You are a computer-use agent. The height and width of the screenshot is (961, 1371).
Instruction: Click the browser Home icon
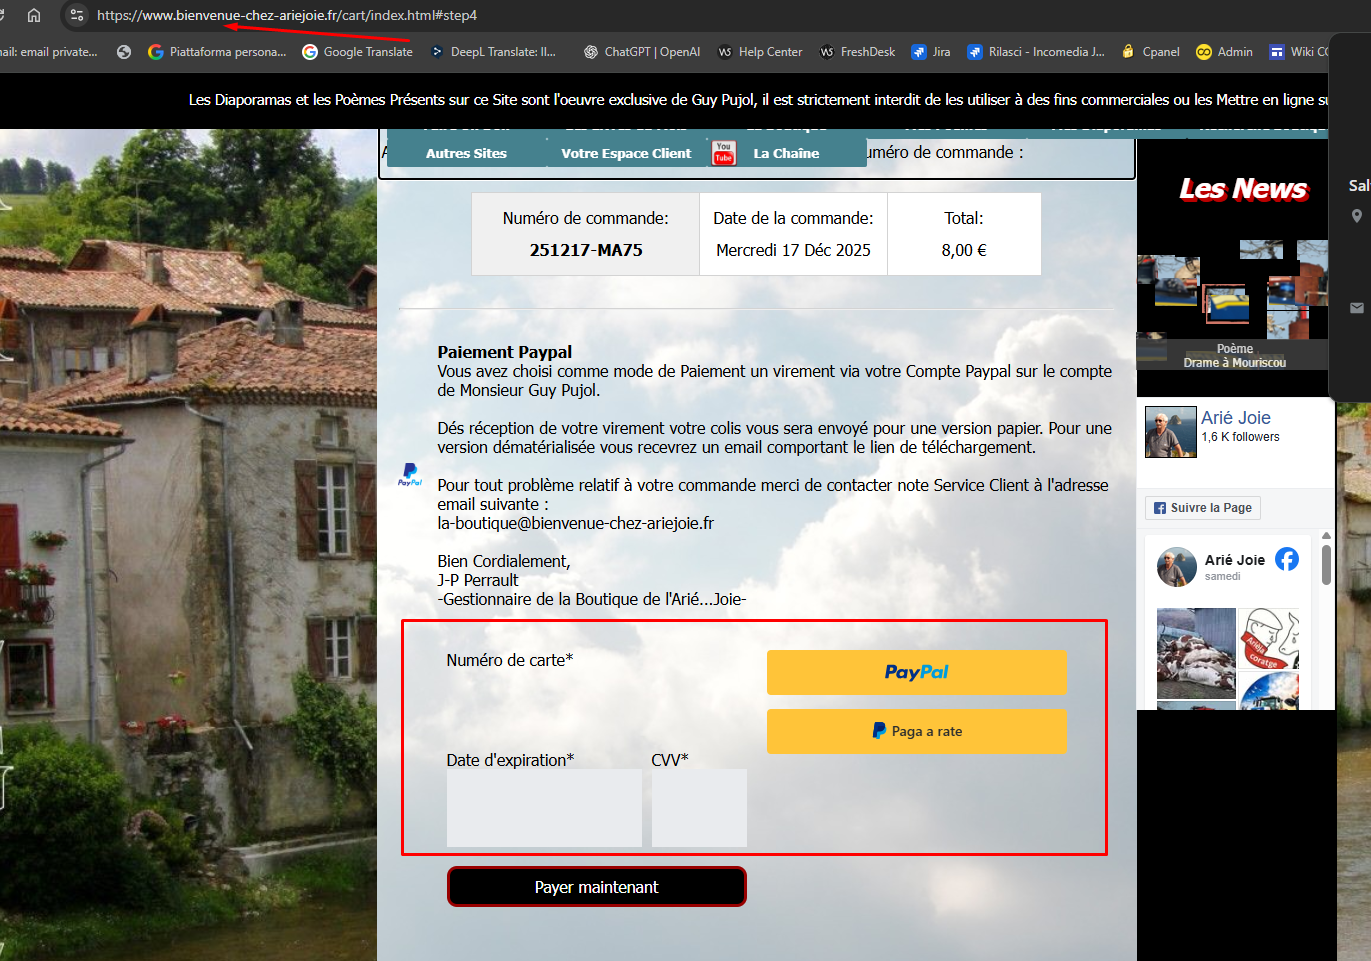point(34,15)
